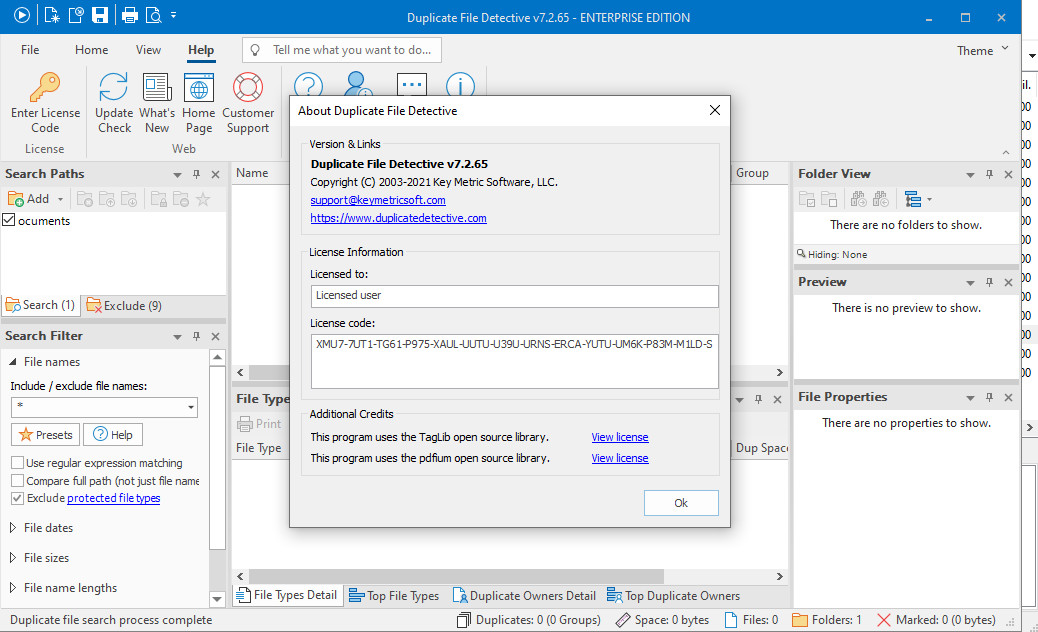Pin the Search Filter panel
1038x632 pixels.
click(x=196, y=336)
